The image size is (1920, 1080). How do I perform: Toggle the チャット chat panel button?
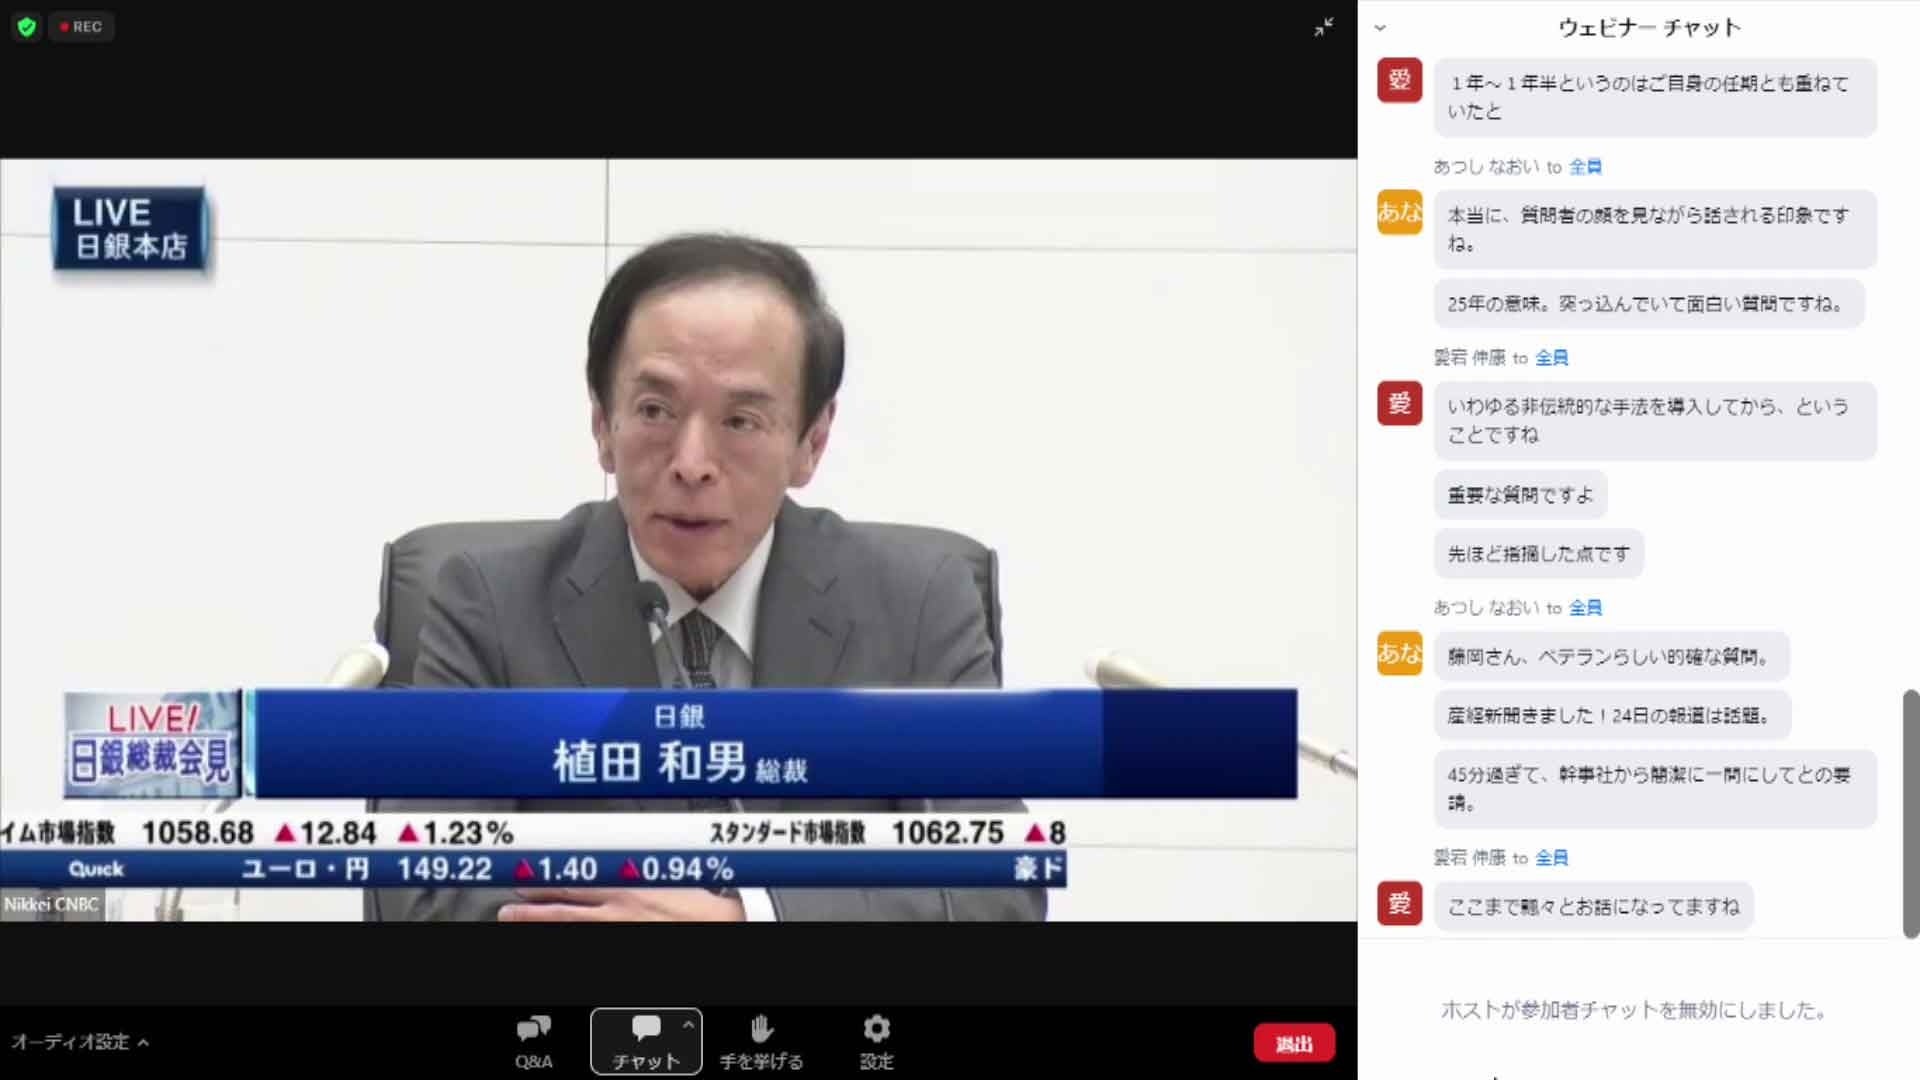[x=645, y=1041]
